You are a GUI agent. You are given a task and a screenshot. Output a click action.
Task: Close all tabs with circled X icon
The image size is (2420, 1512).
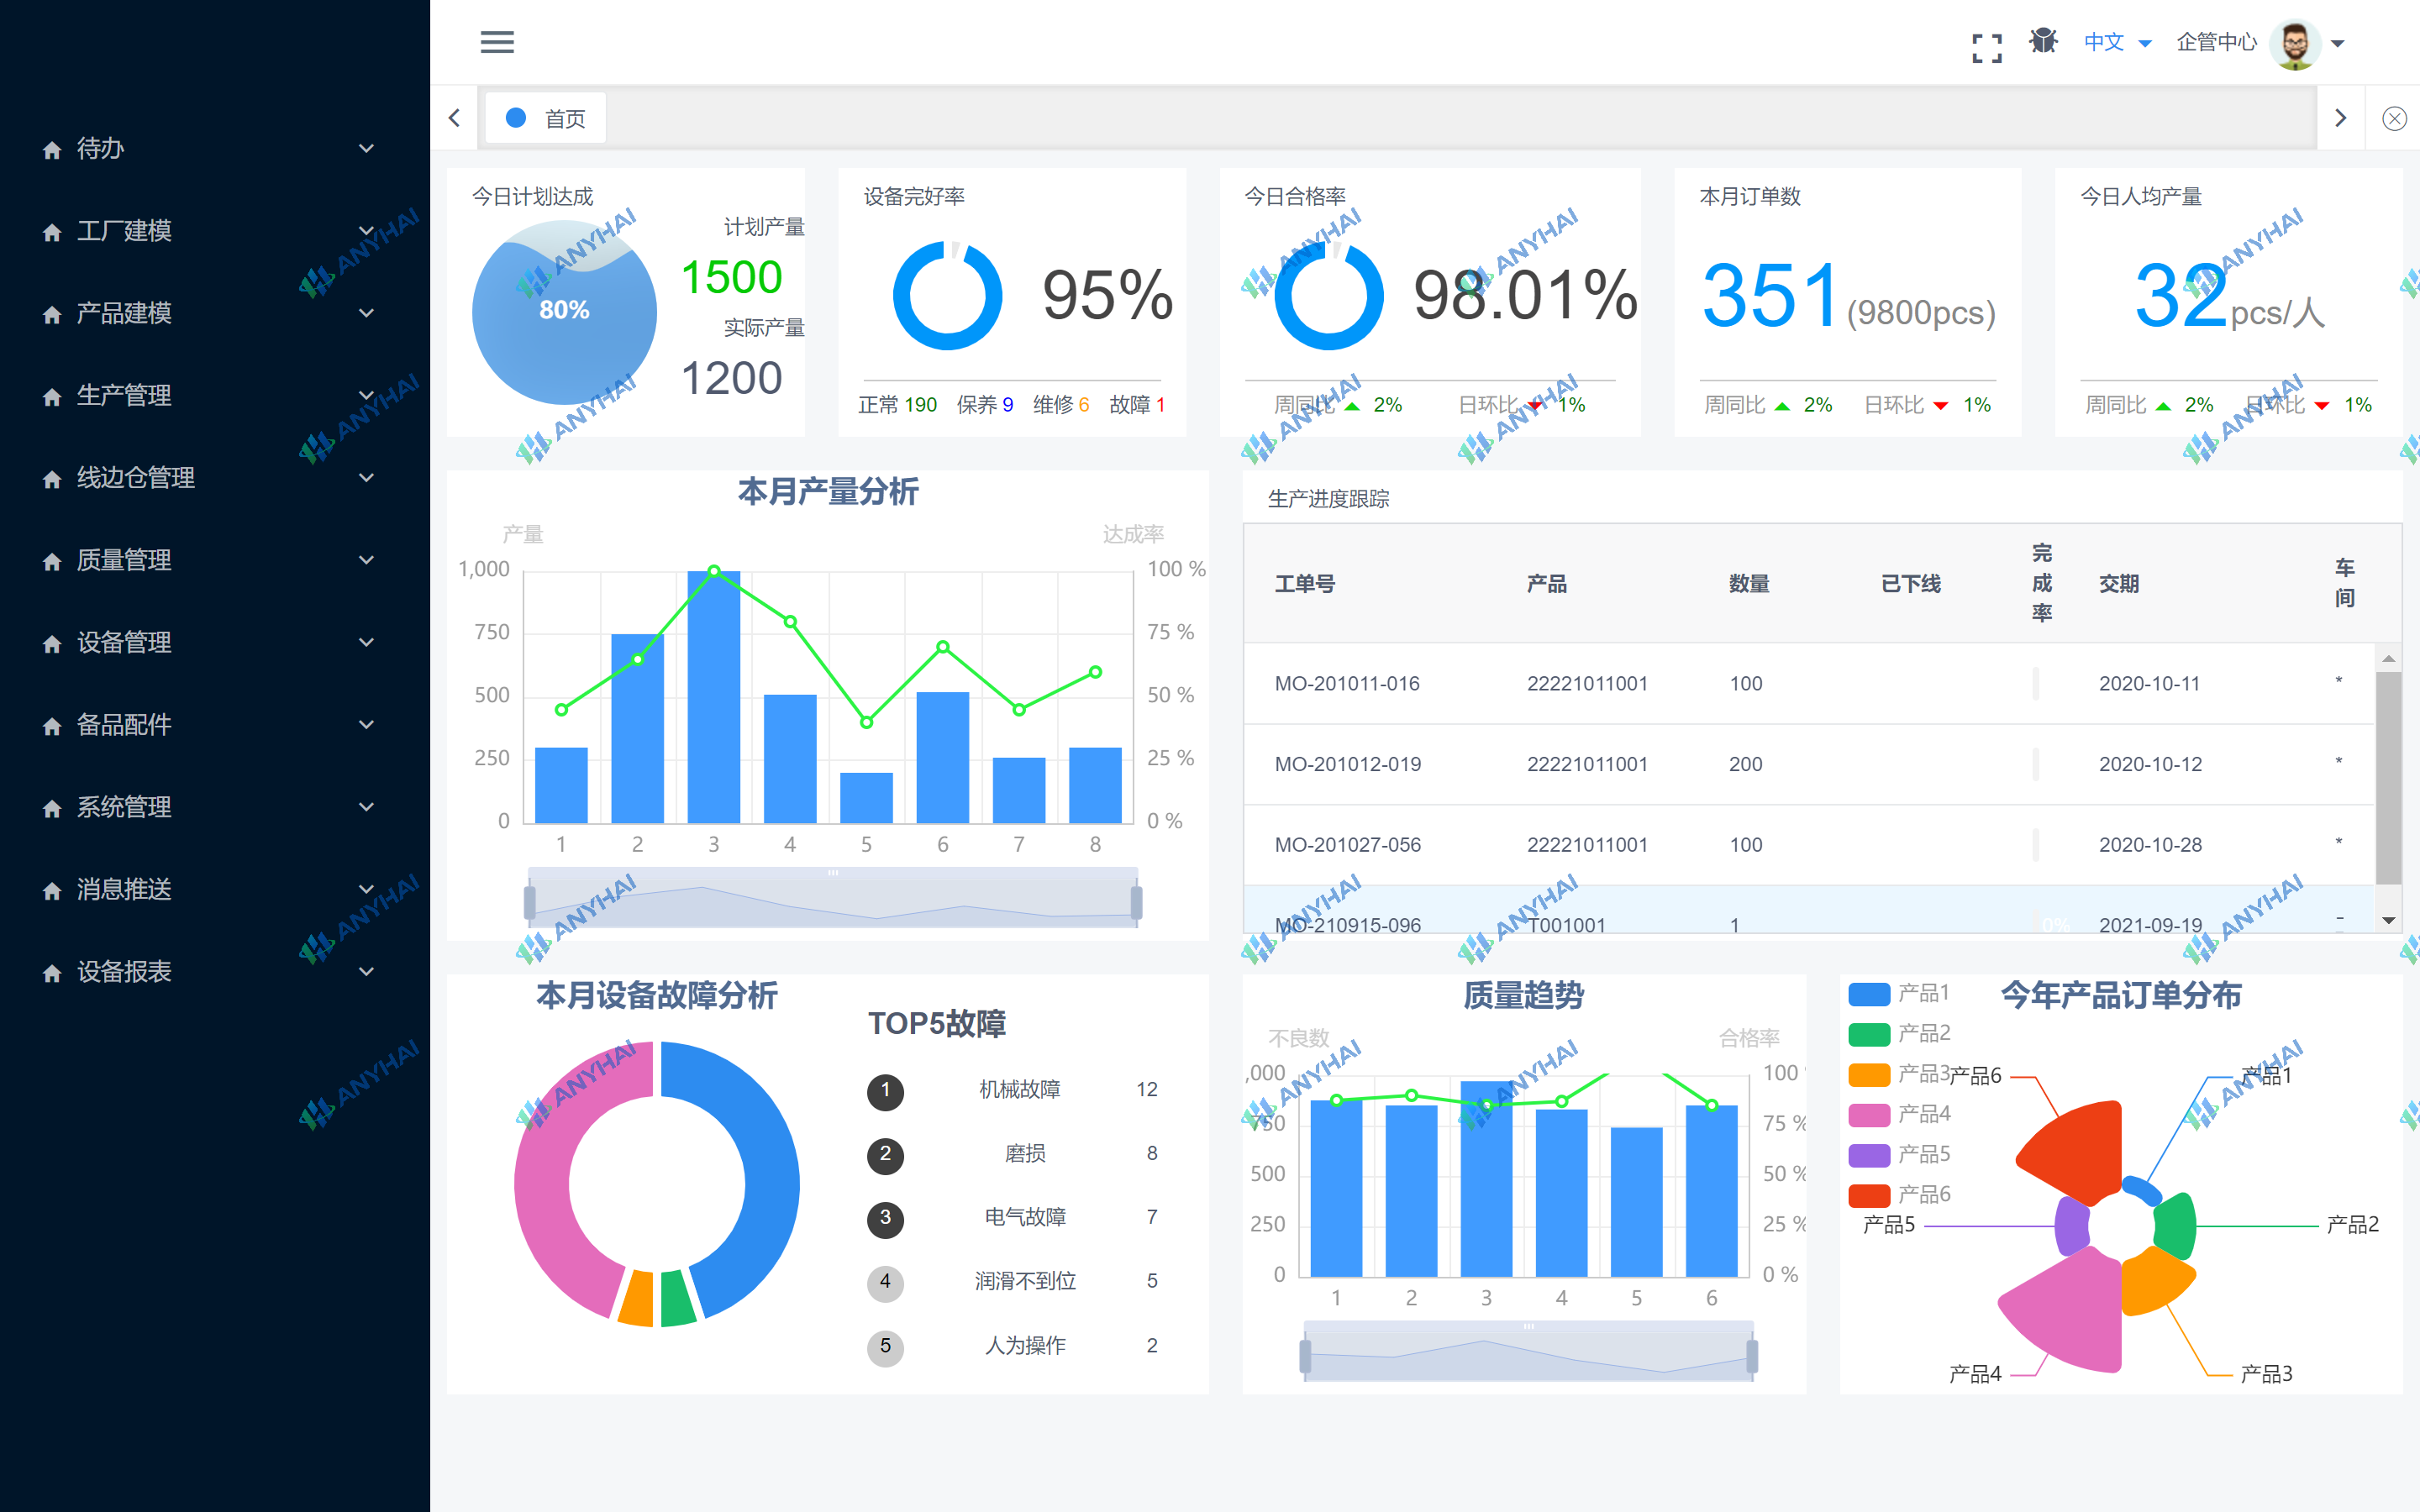point(2394,119)
